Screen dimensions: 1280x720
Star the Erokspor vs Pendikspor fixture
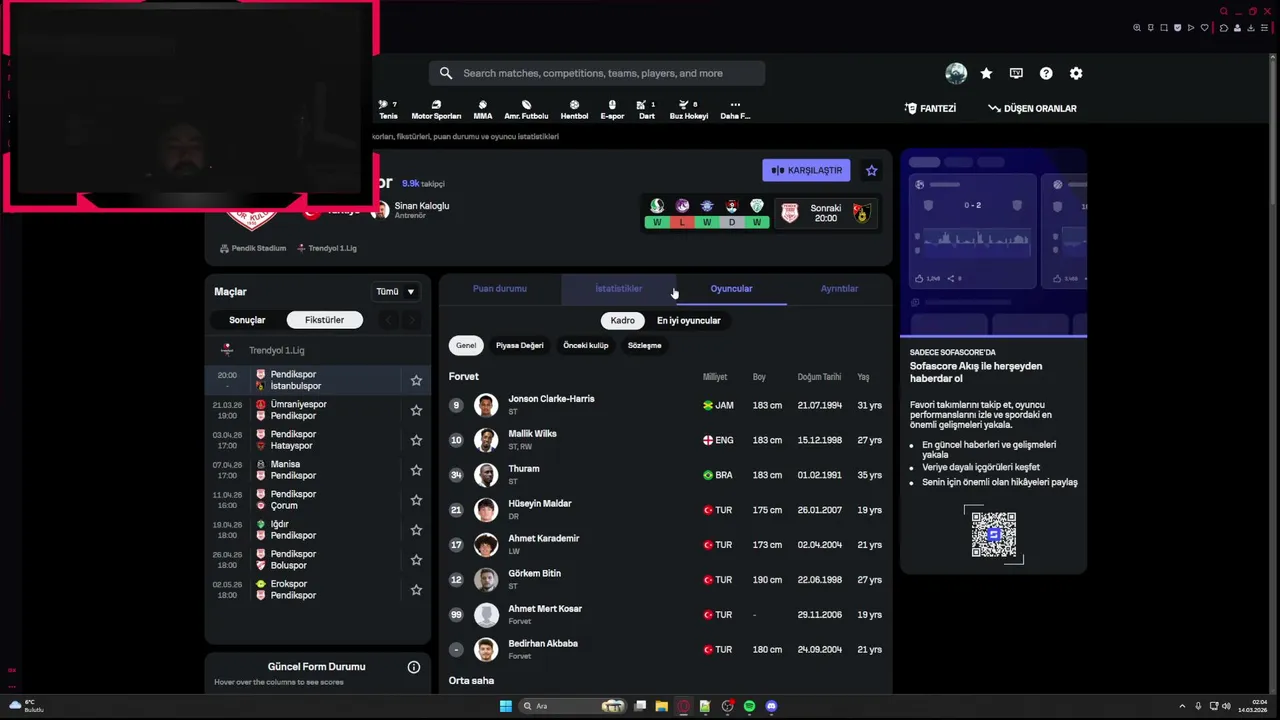pyautogui.click(x=416, y=590)
